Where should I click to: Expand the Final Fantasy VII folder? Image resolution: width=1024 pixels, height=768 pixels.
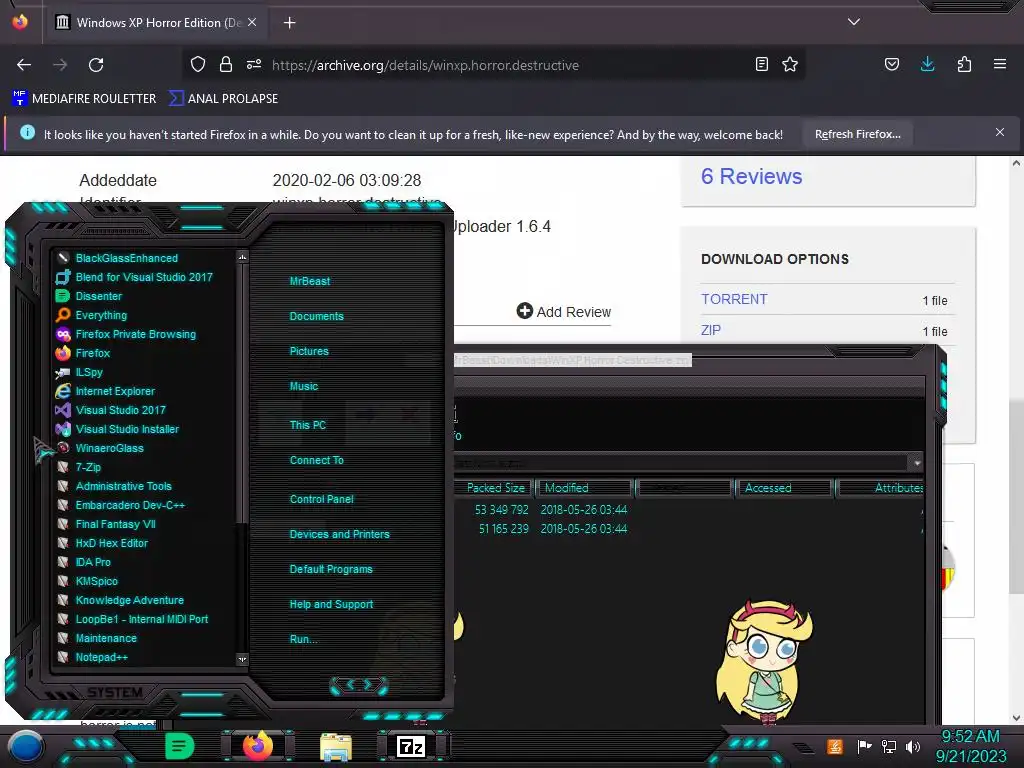[x=106, y=524]
